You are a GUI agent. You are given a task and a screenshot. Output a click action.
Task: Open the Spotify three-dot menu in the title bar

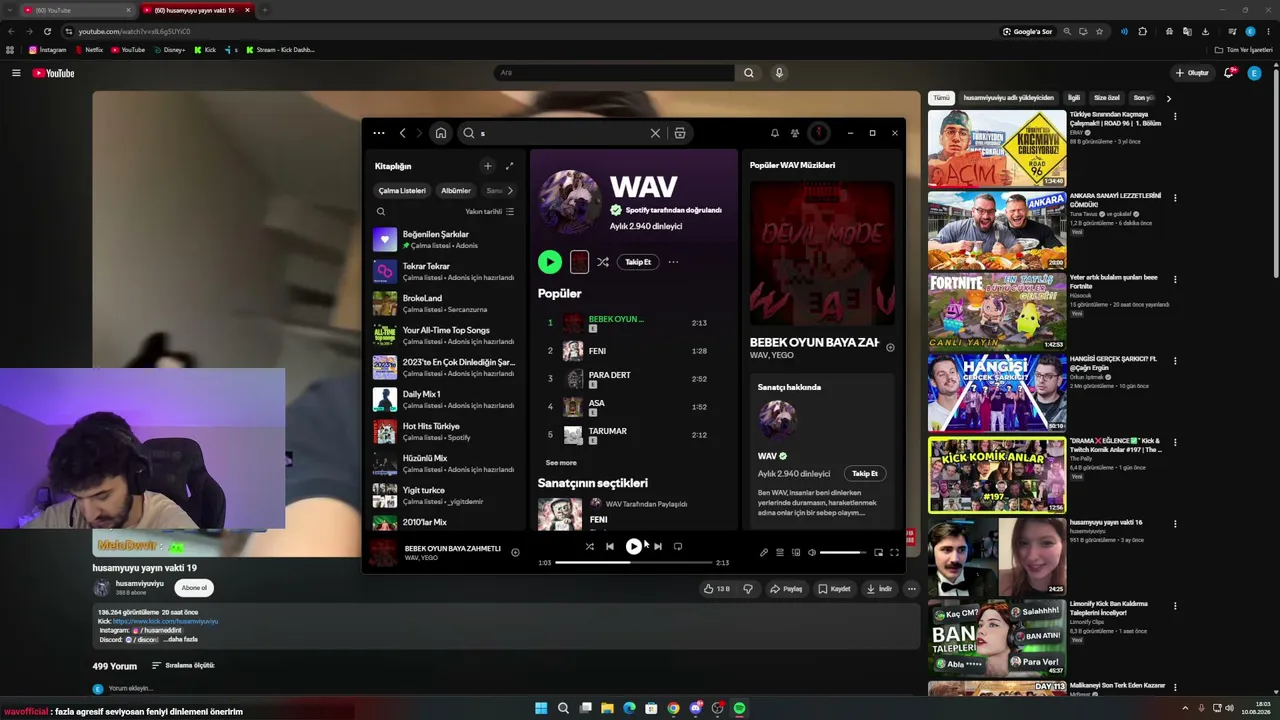(378, 133)
